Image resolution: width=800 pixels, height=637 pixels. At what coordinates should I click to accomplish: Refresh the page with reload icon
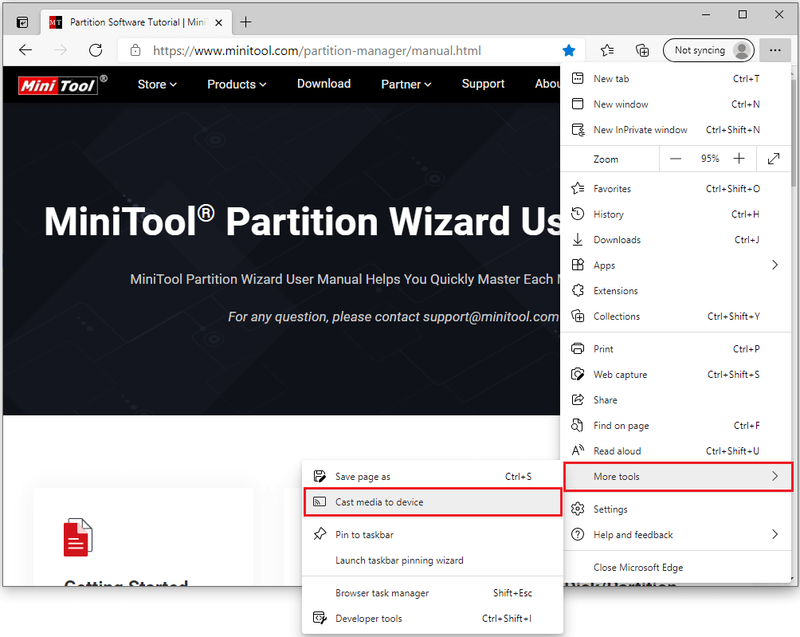95,50
